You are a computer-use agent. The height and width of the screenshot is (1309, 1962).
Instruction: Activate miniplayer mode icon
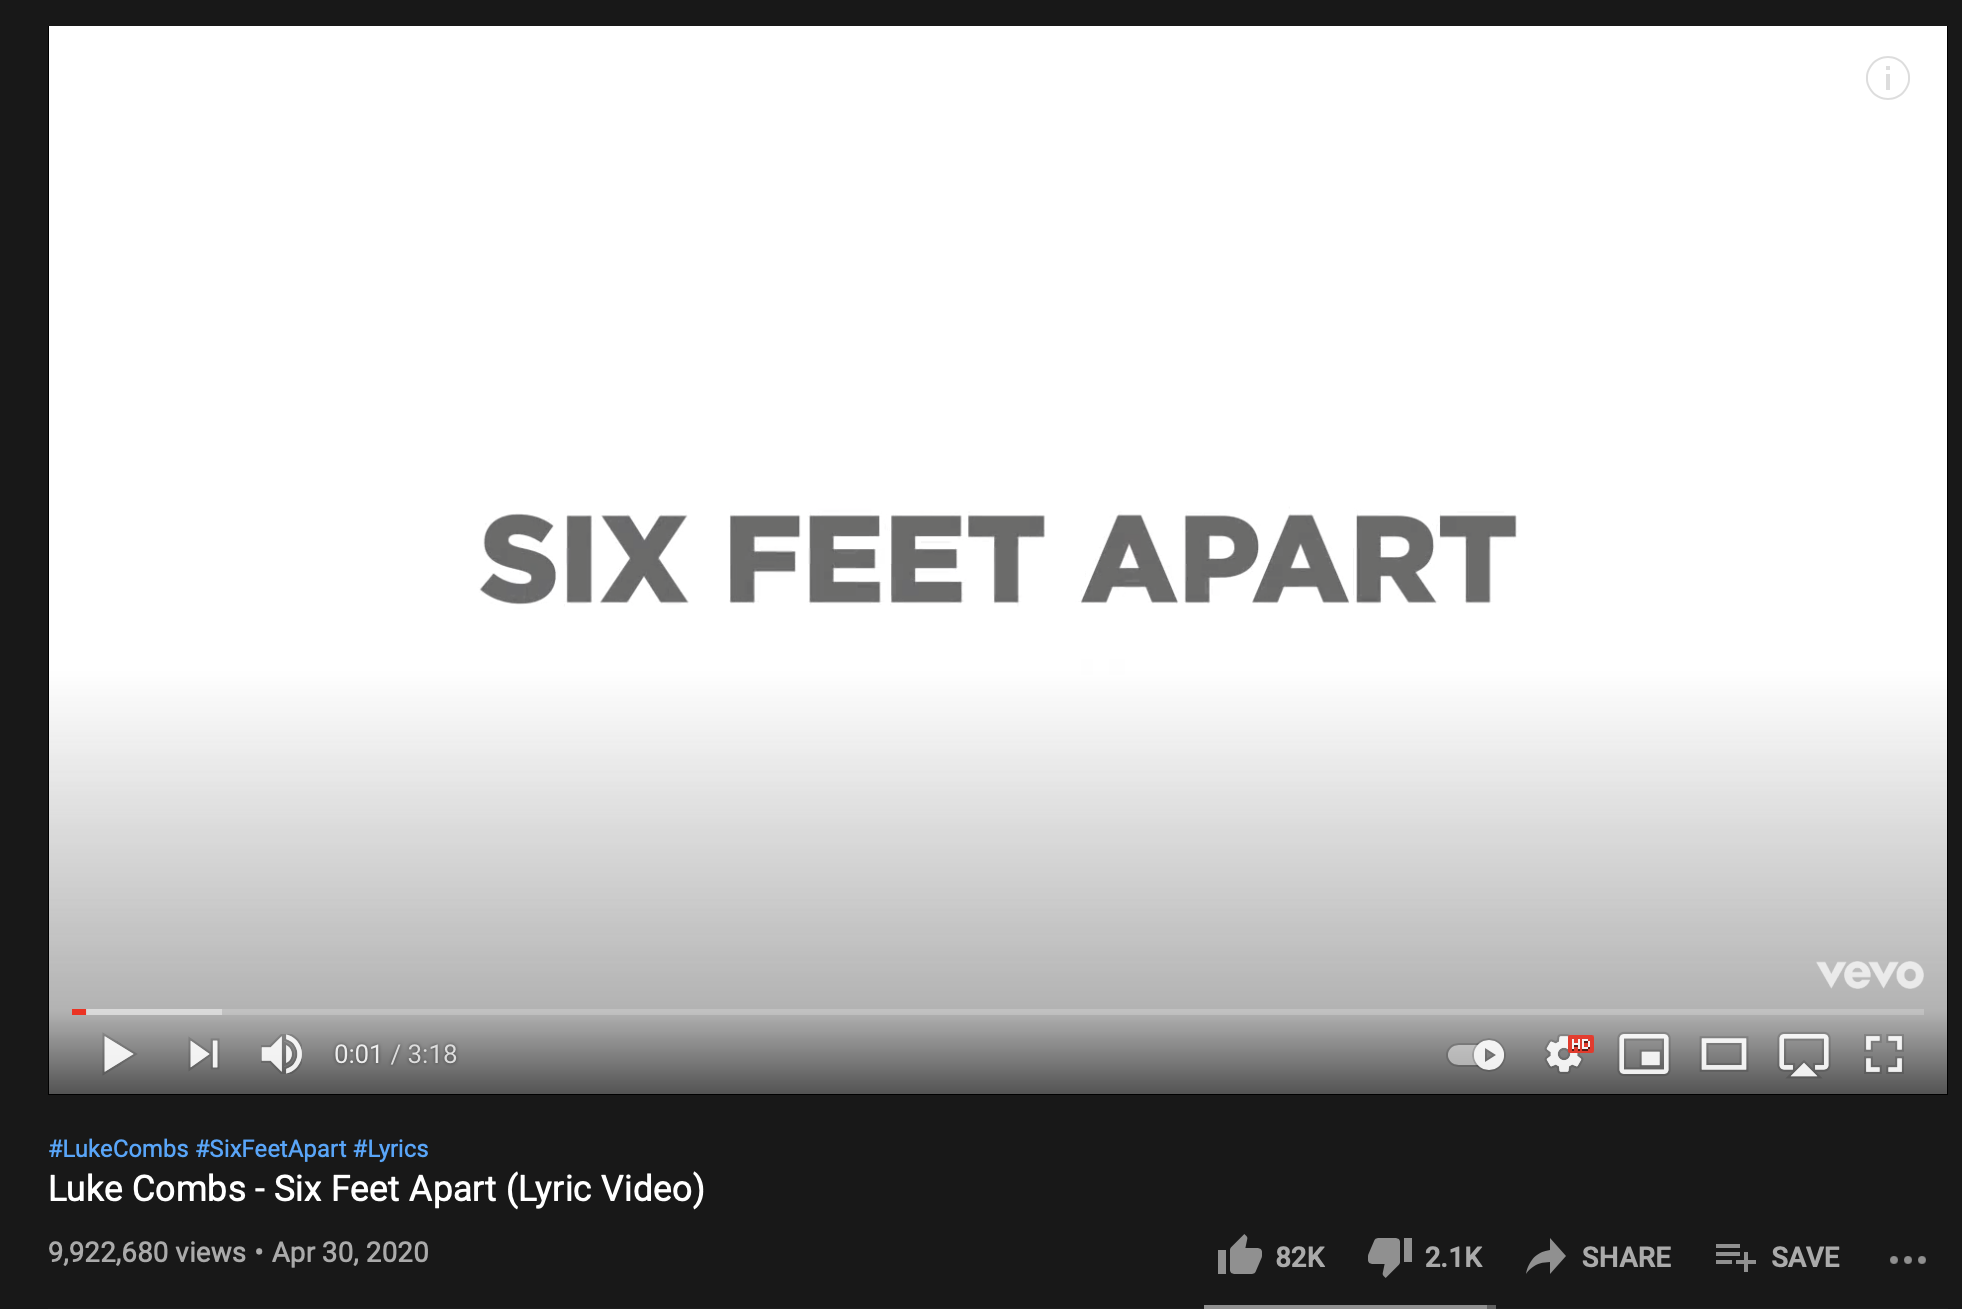tap(1644, 1054)
